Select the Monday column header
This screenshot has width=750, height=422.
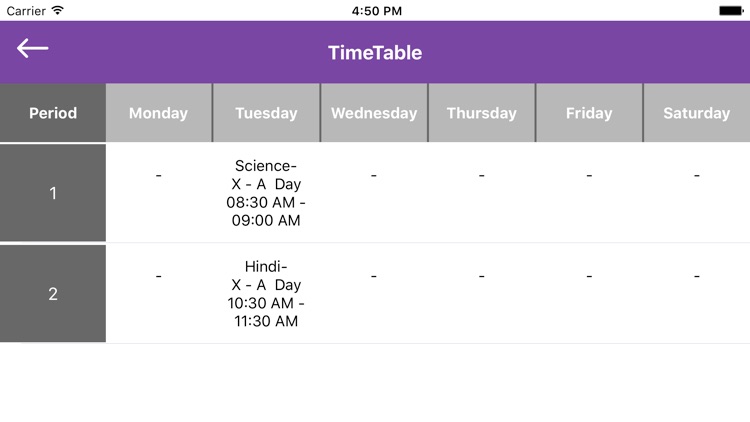pyautogui.click(x=158, y=113)
